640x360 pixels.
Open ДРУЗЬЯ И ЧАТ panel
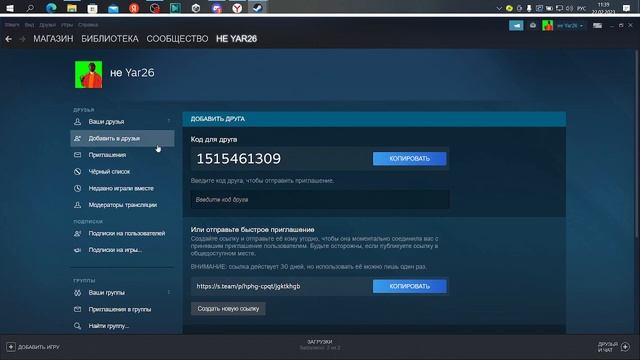pyautogui.click(x=613, y=347)
